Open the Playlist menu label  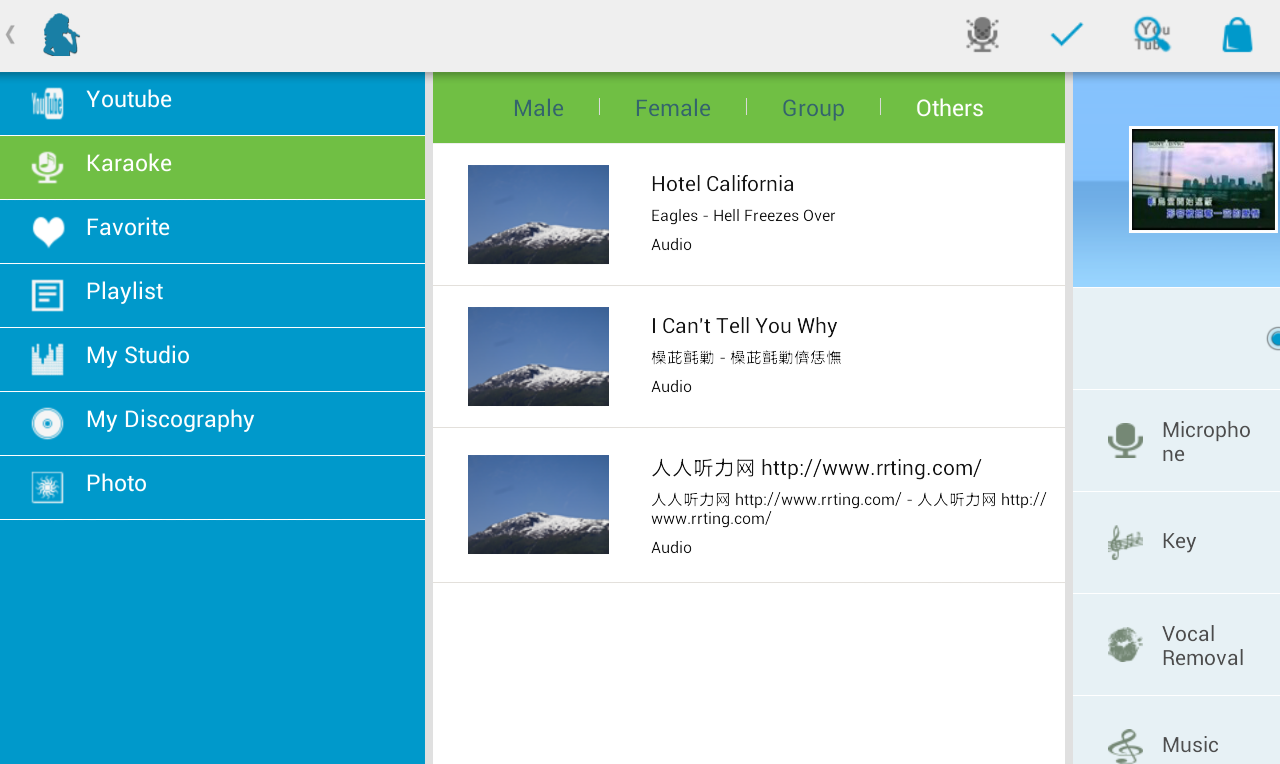click(124, 291)
